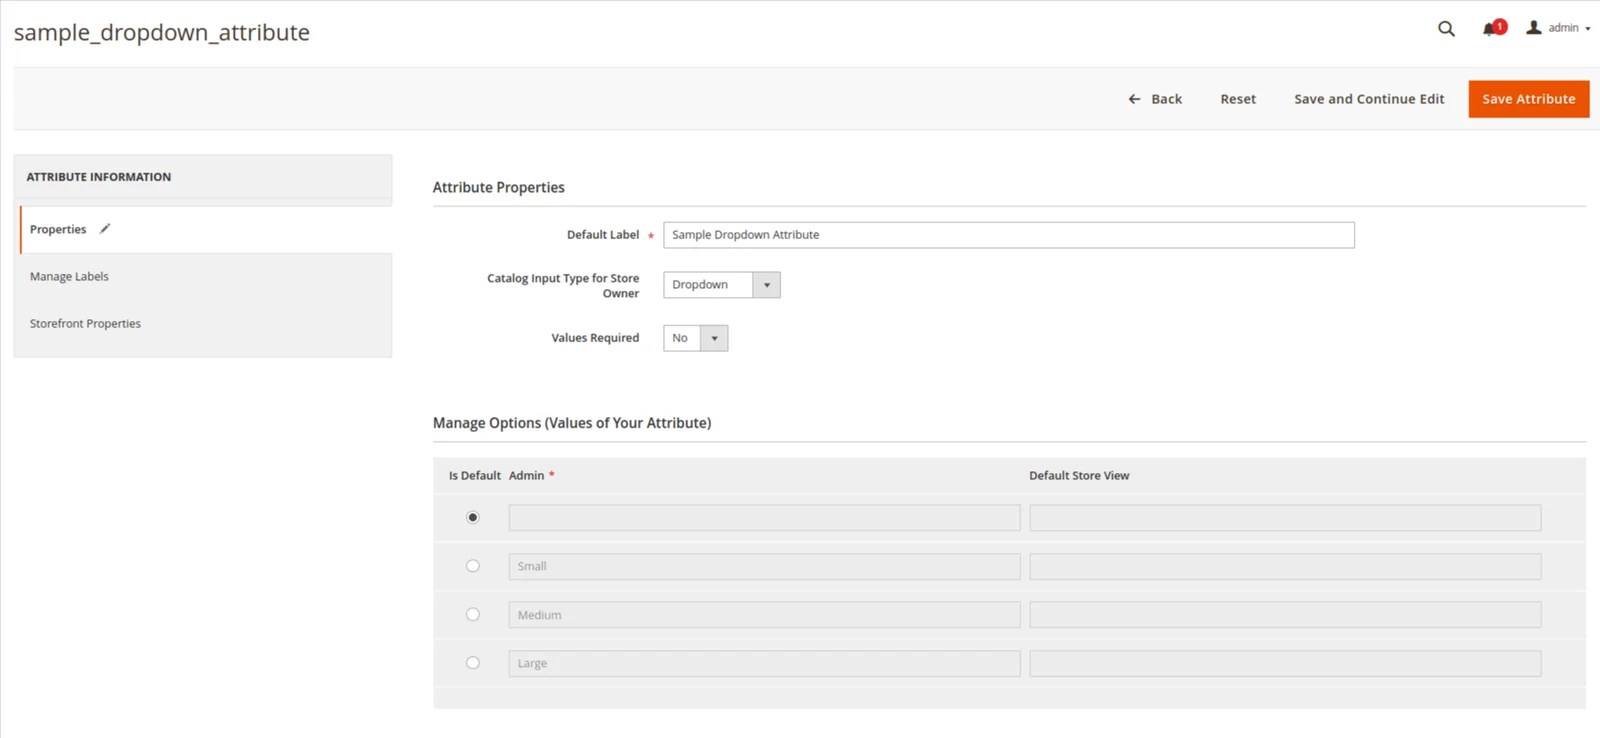This screenshot has width=1600, height=738.
Task: Click the empty first Admin option field
Action: pyautogui.click(x=764, y=517)
